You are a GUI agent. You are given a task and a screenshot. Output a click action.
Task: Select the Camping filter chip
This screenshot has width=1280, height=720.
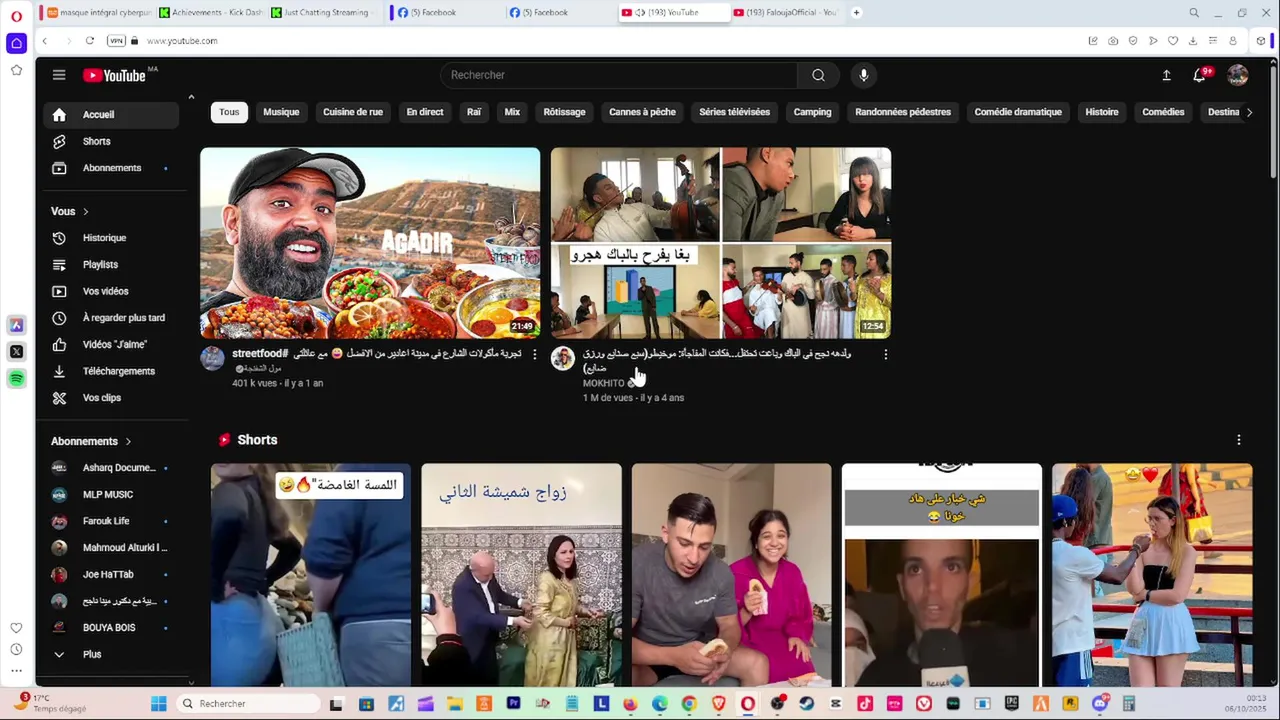click(812, 112)
